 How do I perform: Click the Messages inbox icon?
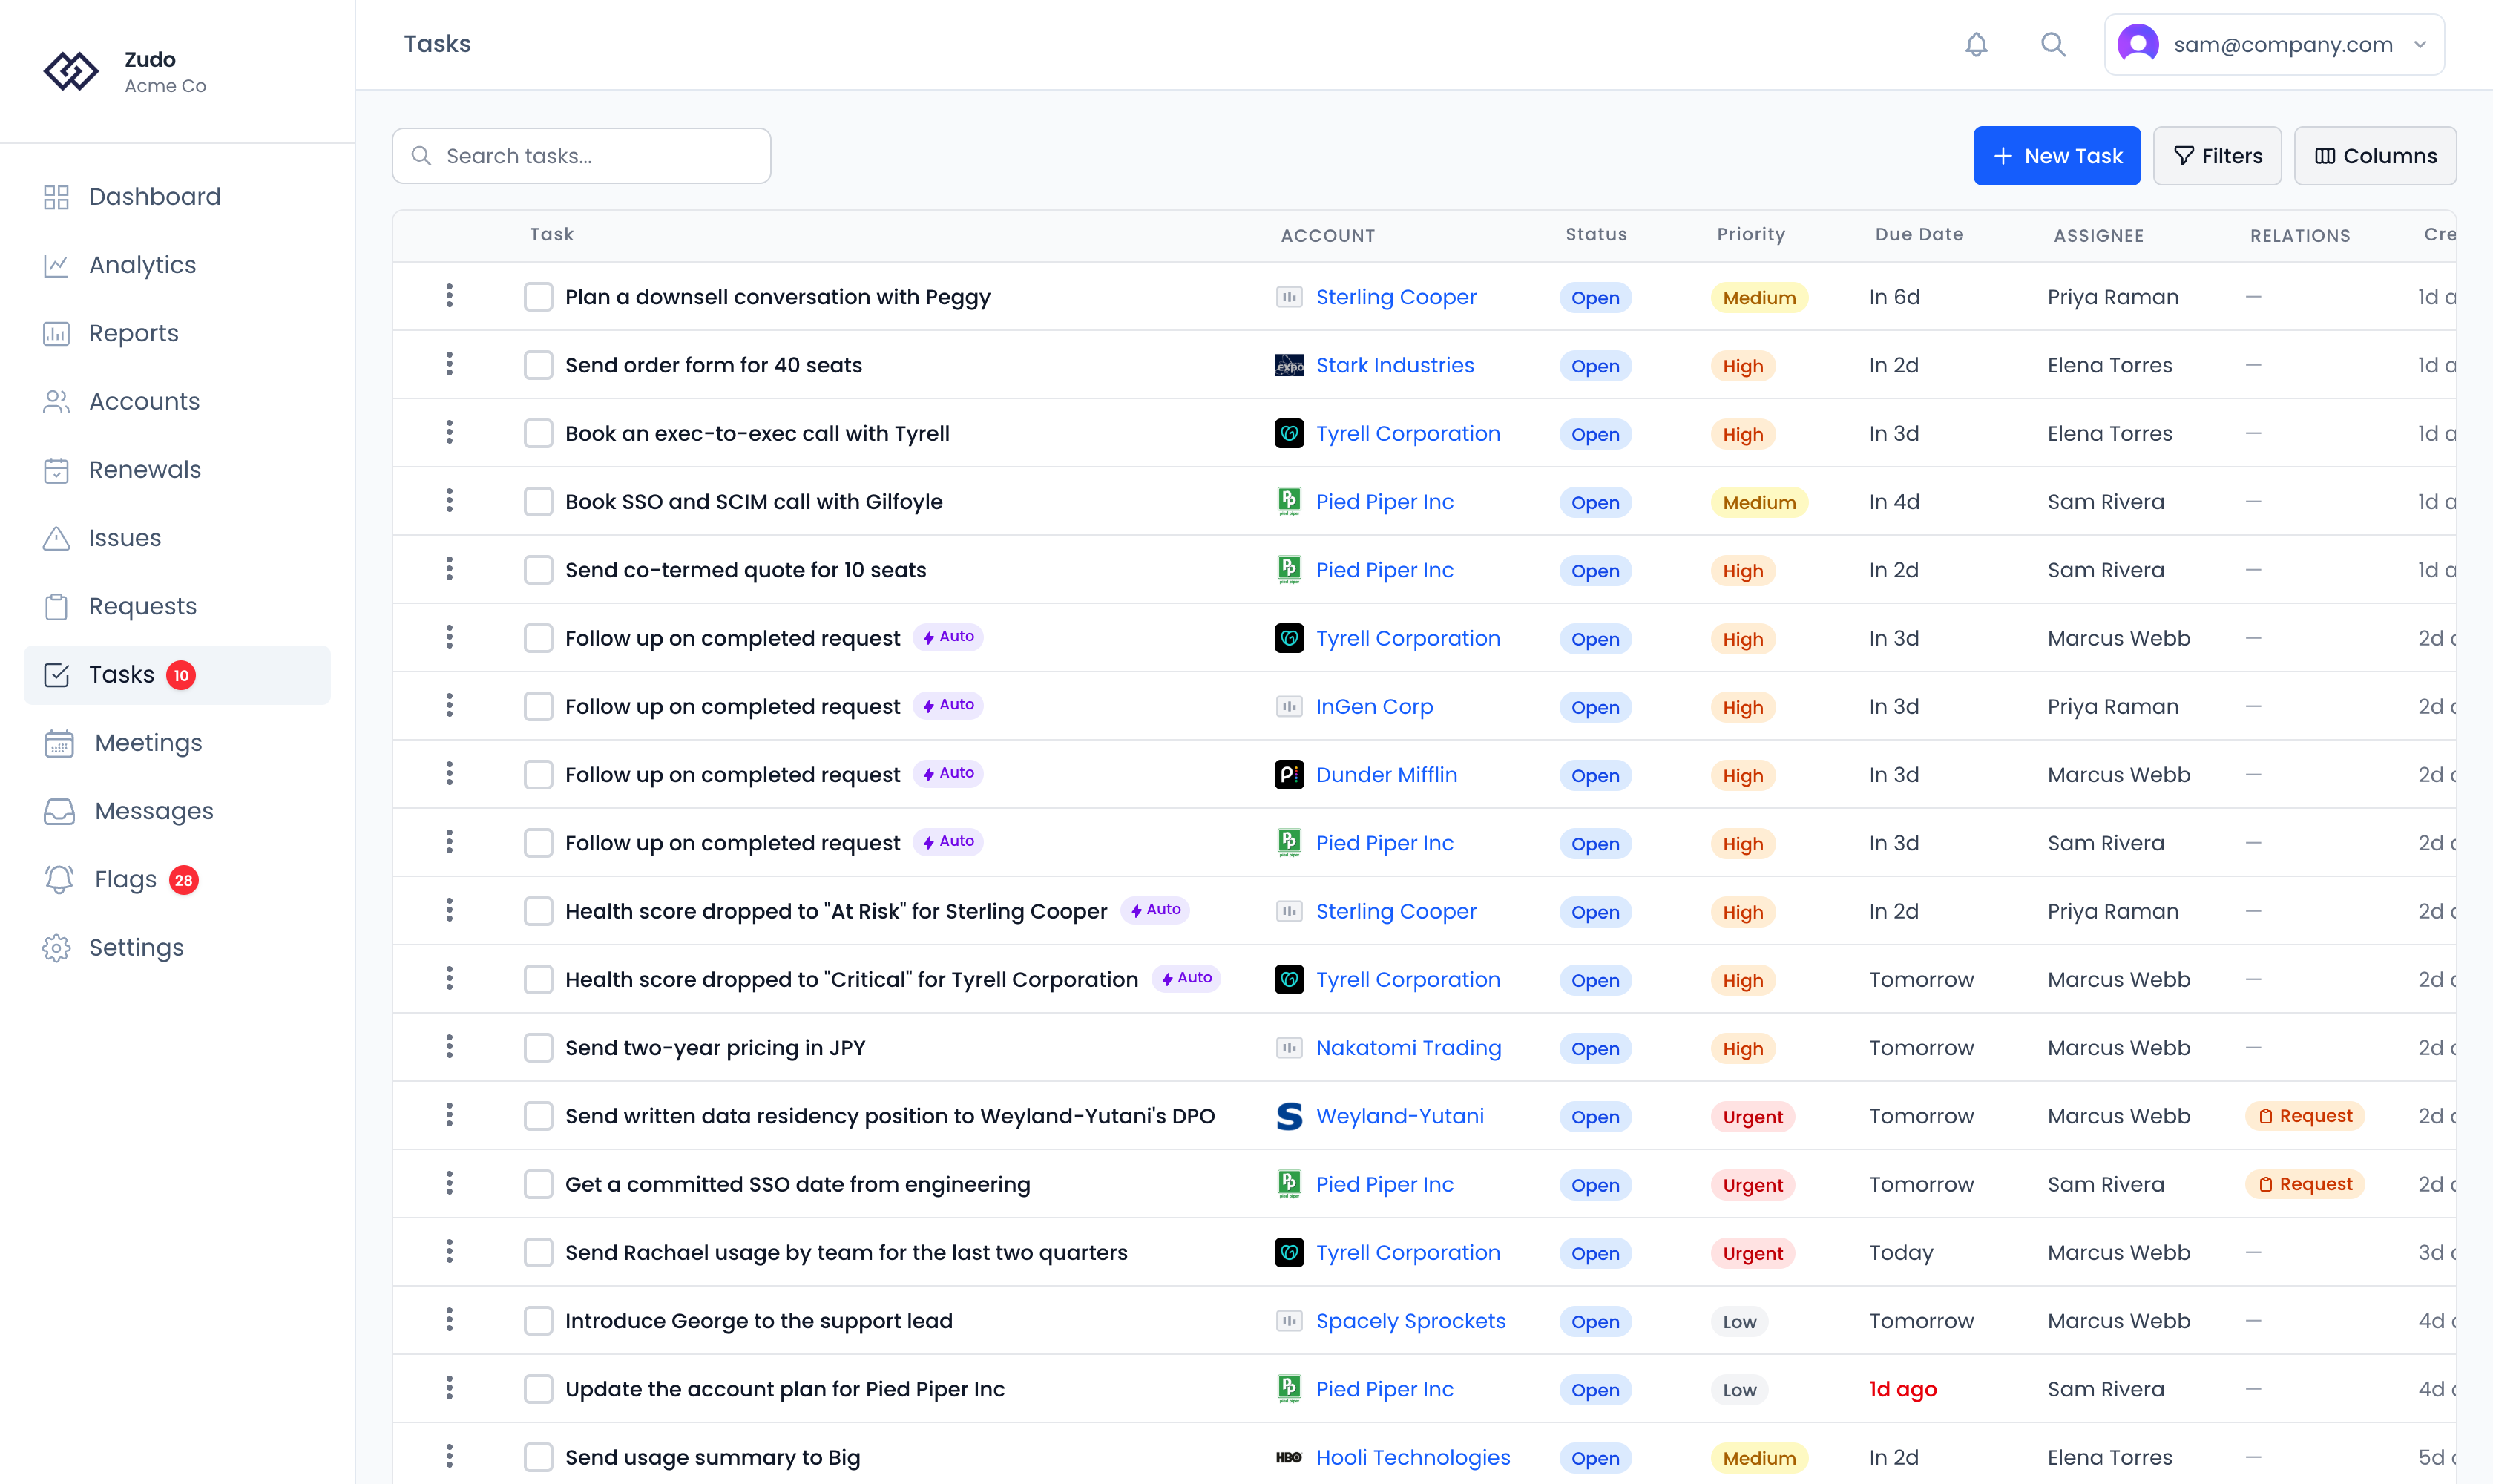(59, 811)
